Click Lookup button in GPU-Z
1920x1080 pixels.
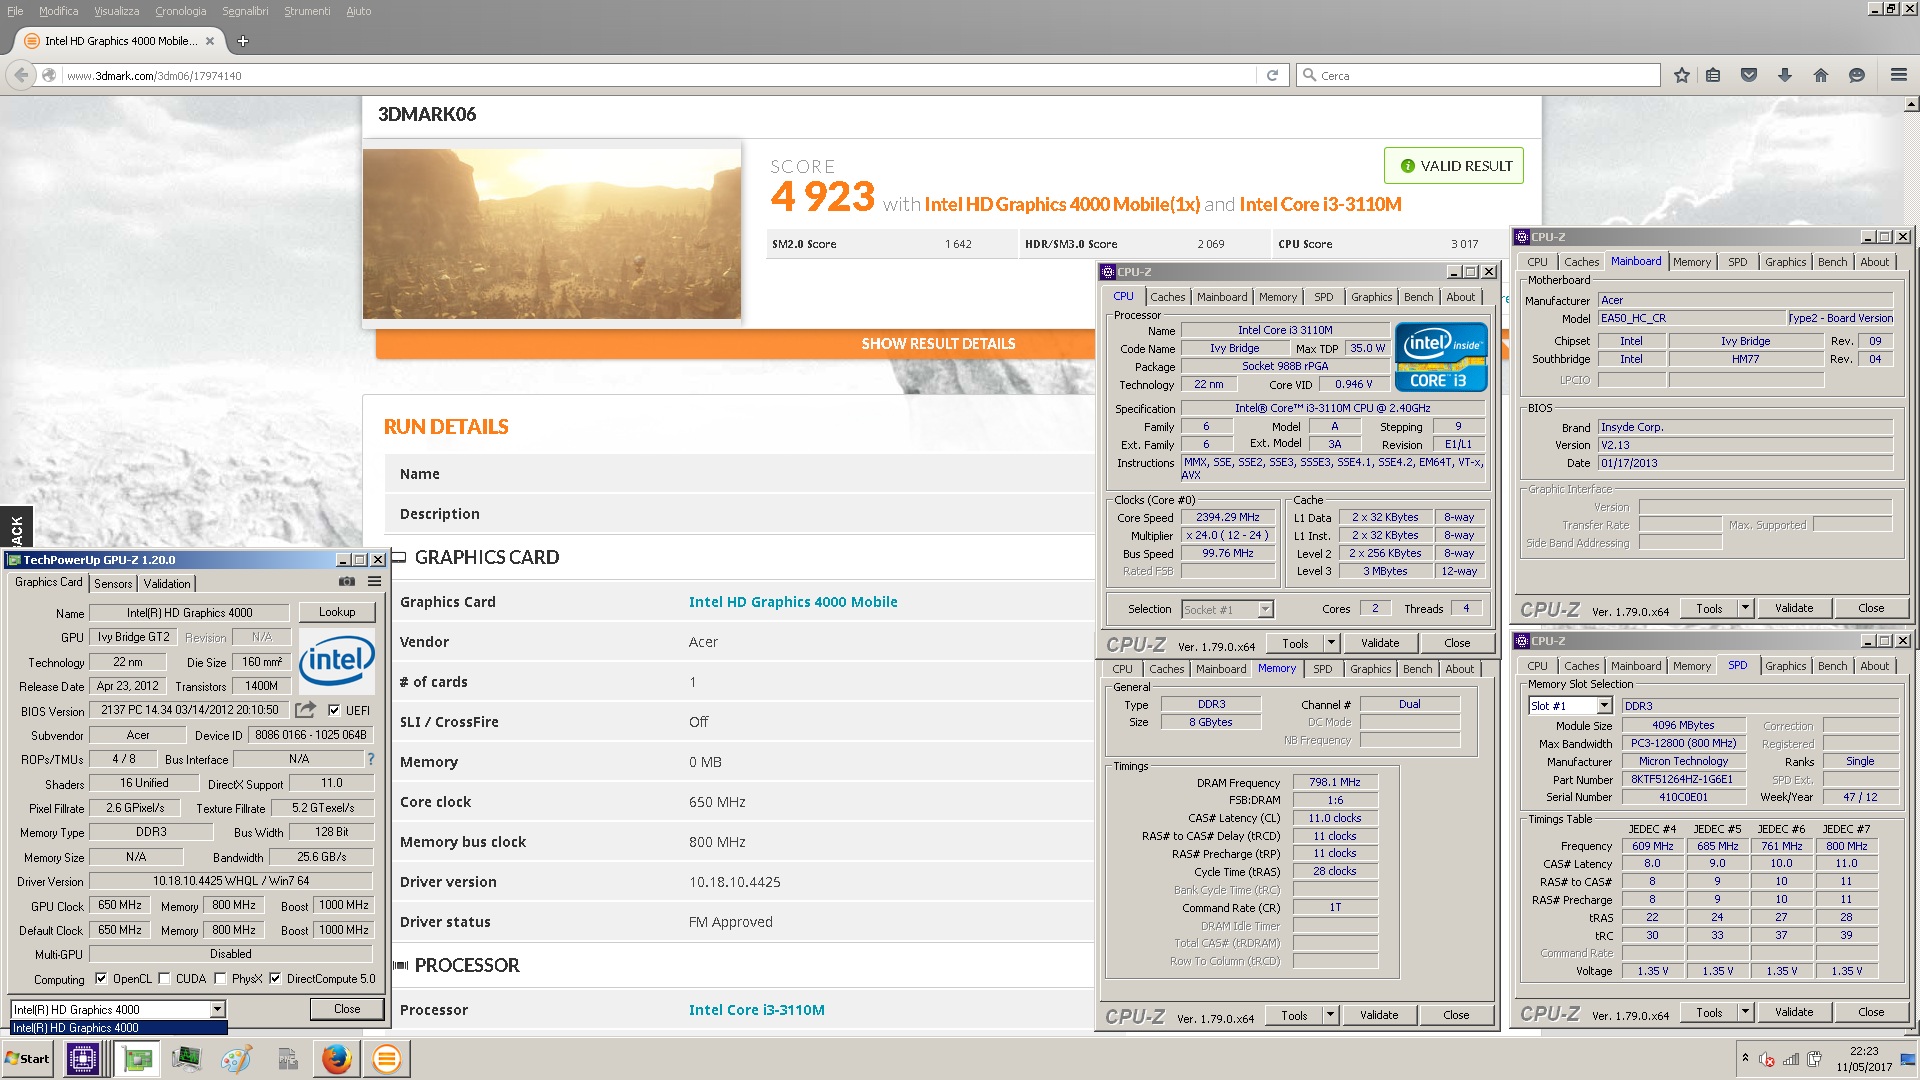click(337, 612)
